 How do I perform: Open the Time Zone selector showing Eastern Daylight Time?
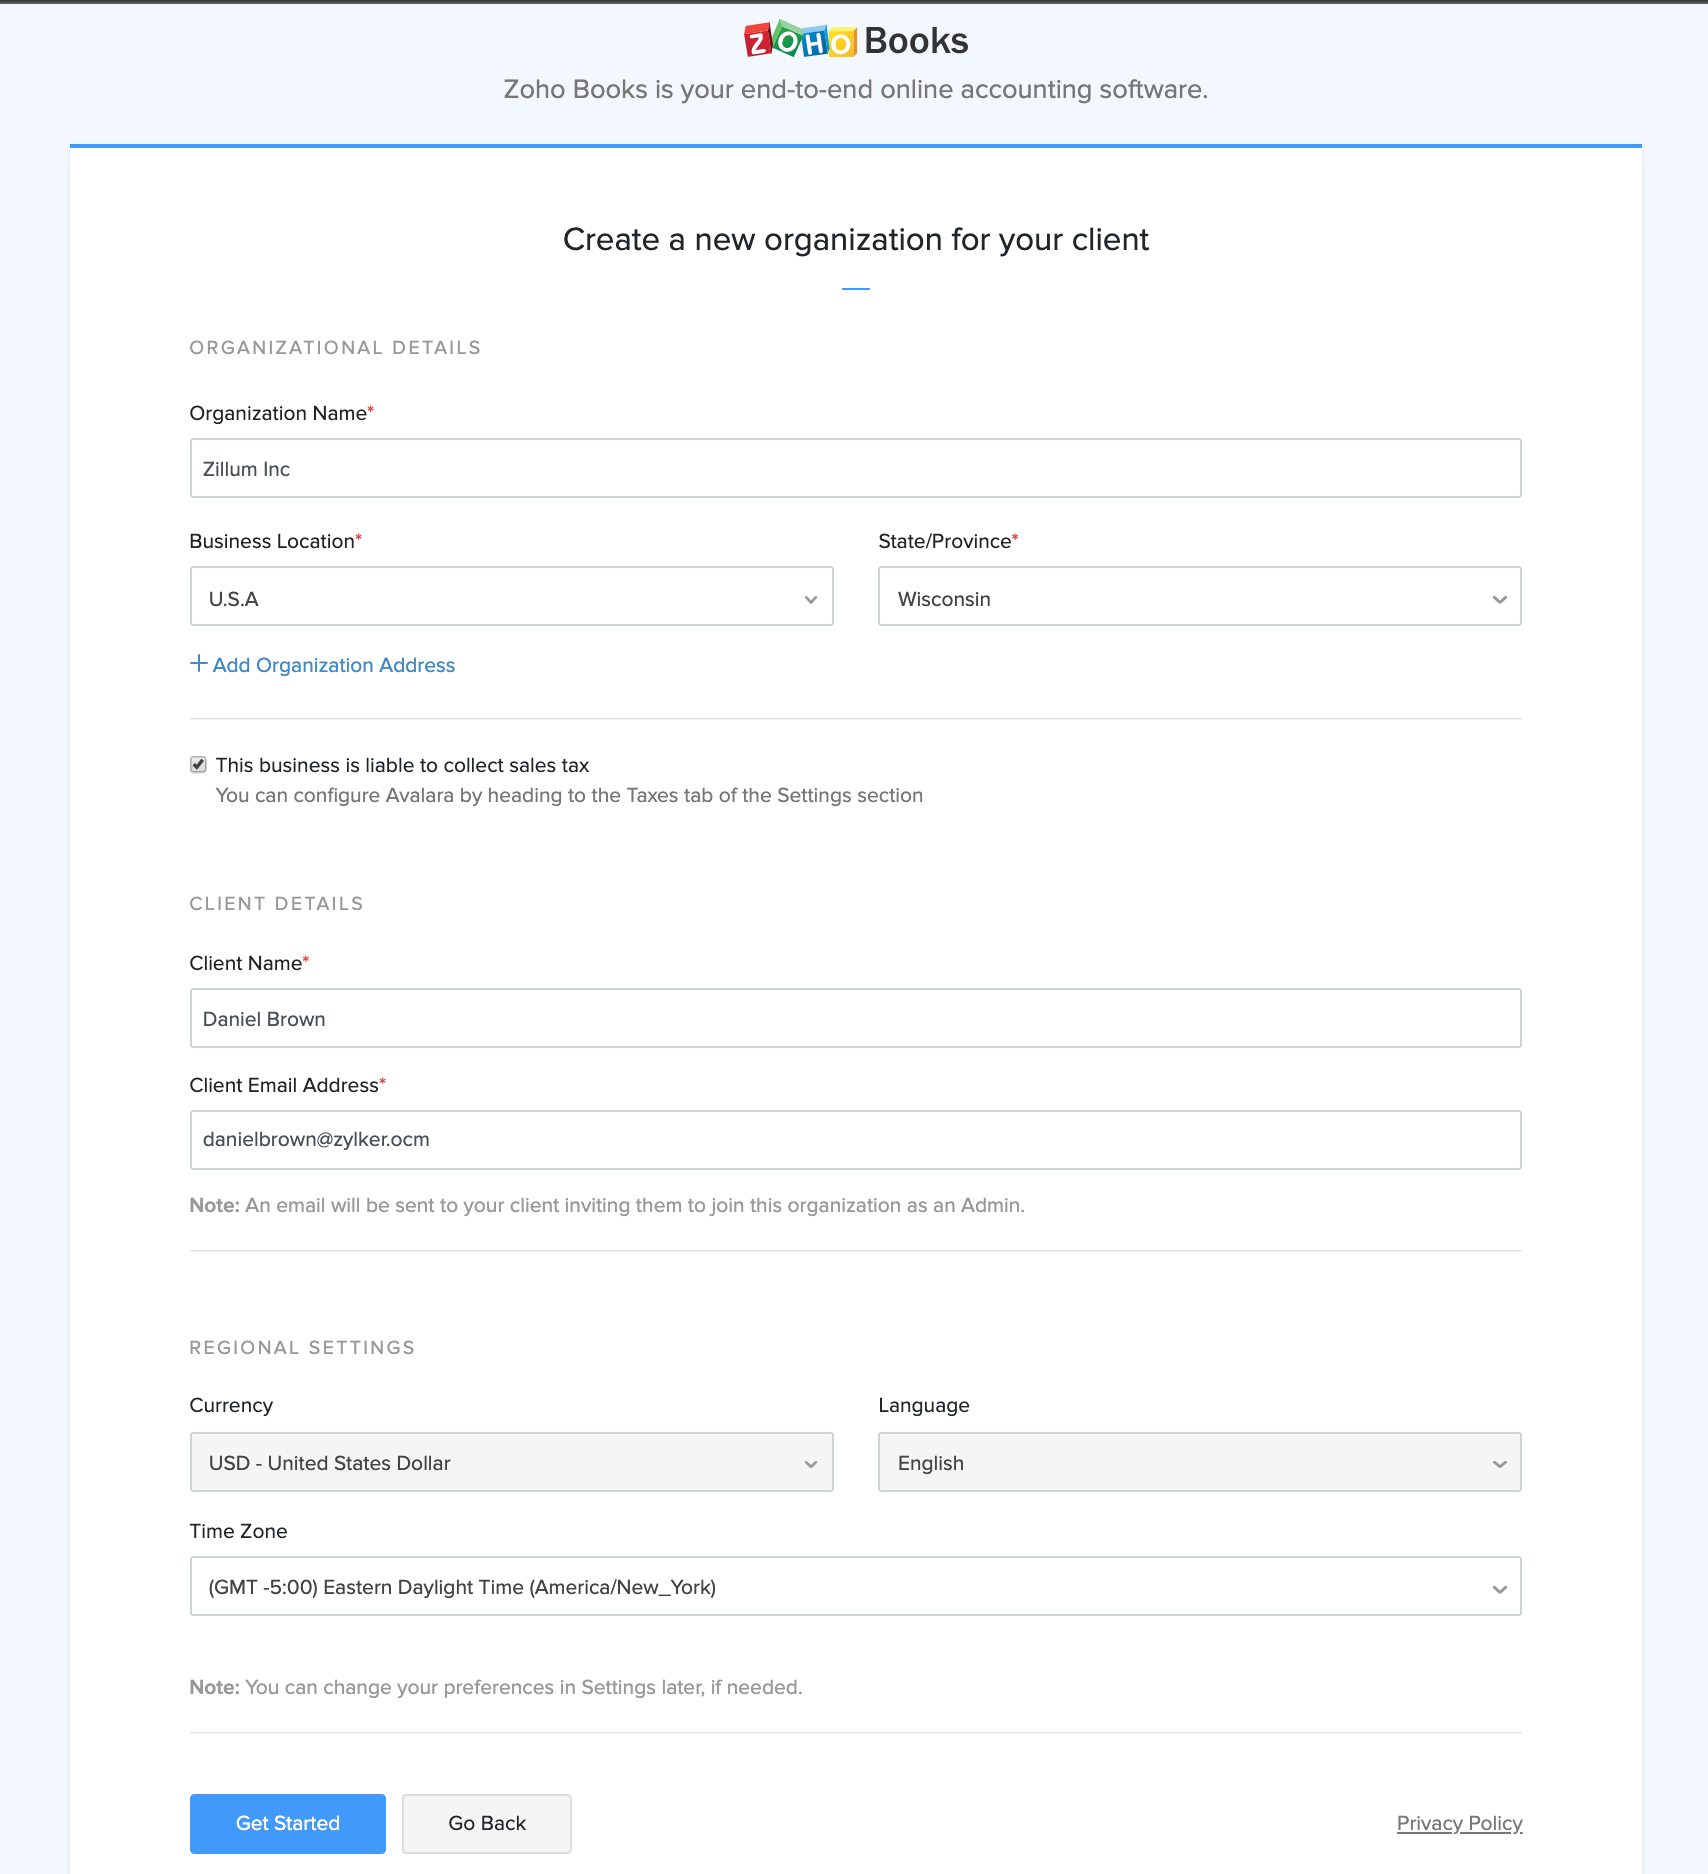coord(855,1586)
